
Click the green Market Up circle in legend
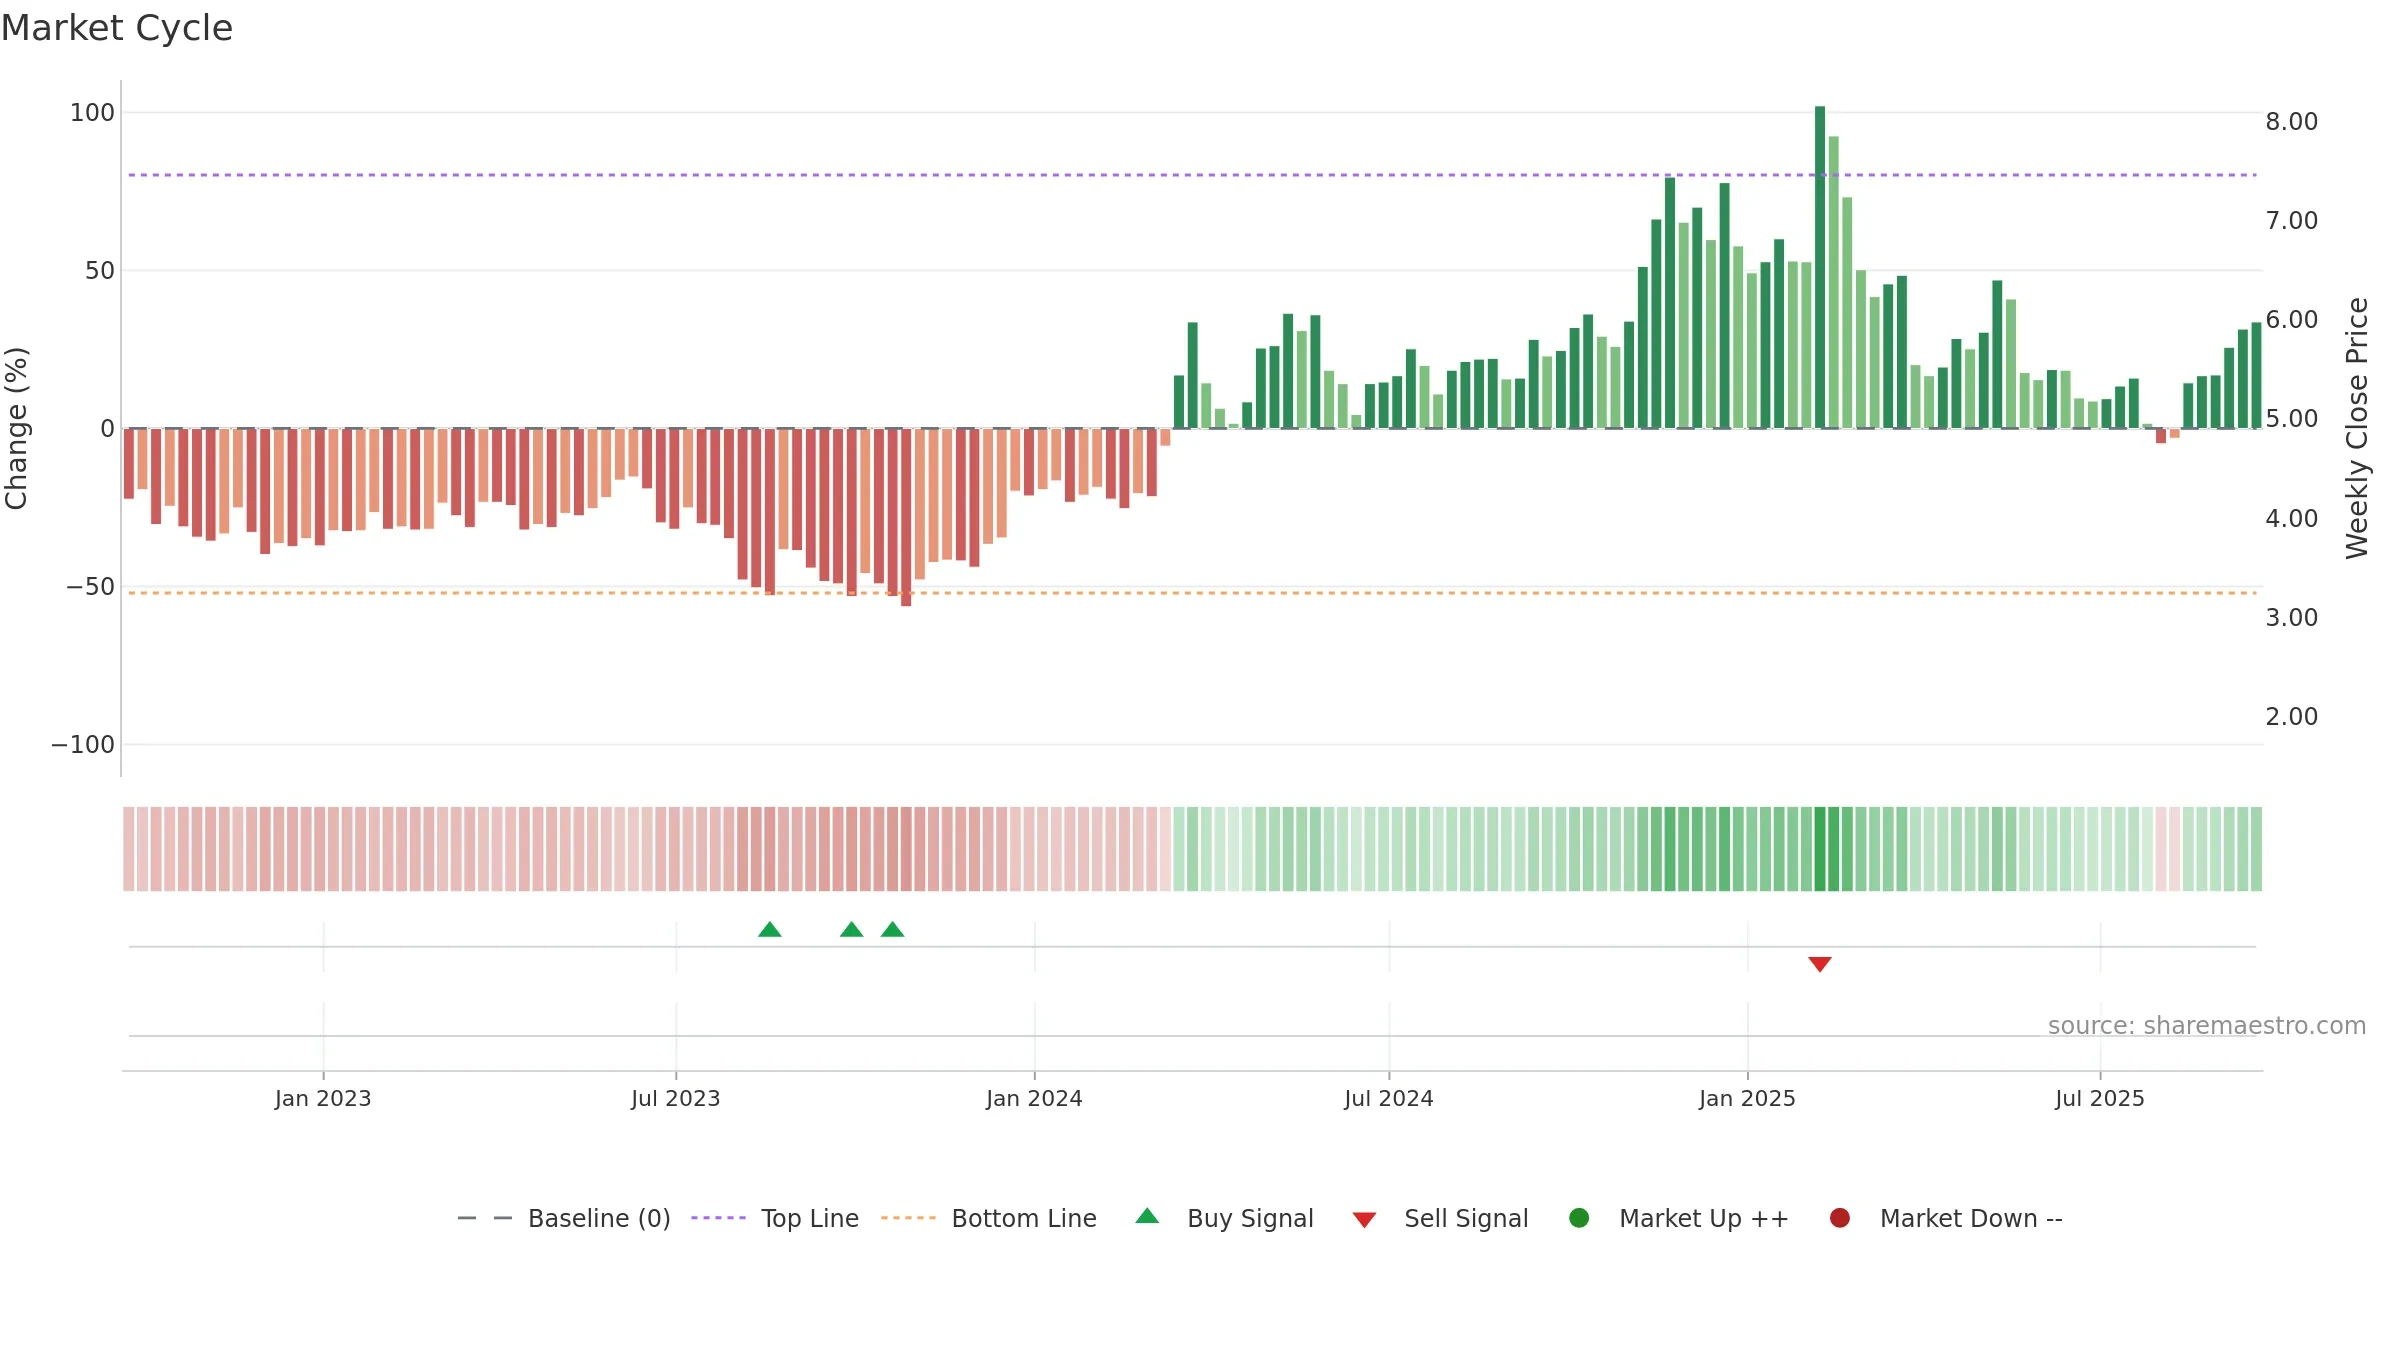pos(1579,1218)
